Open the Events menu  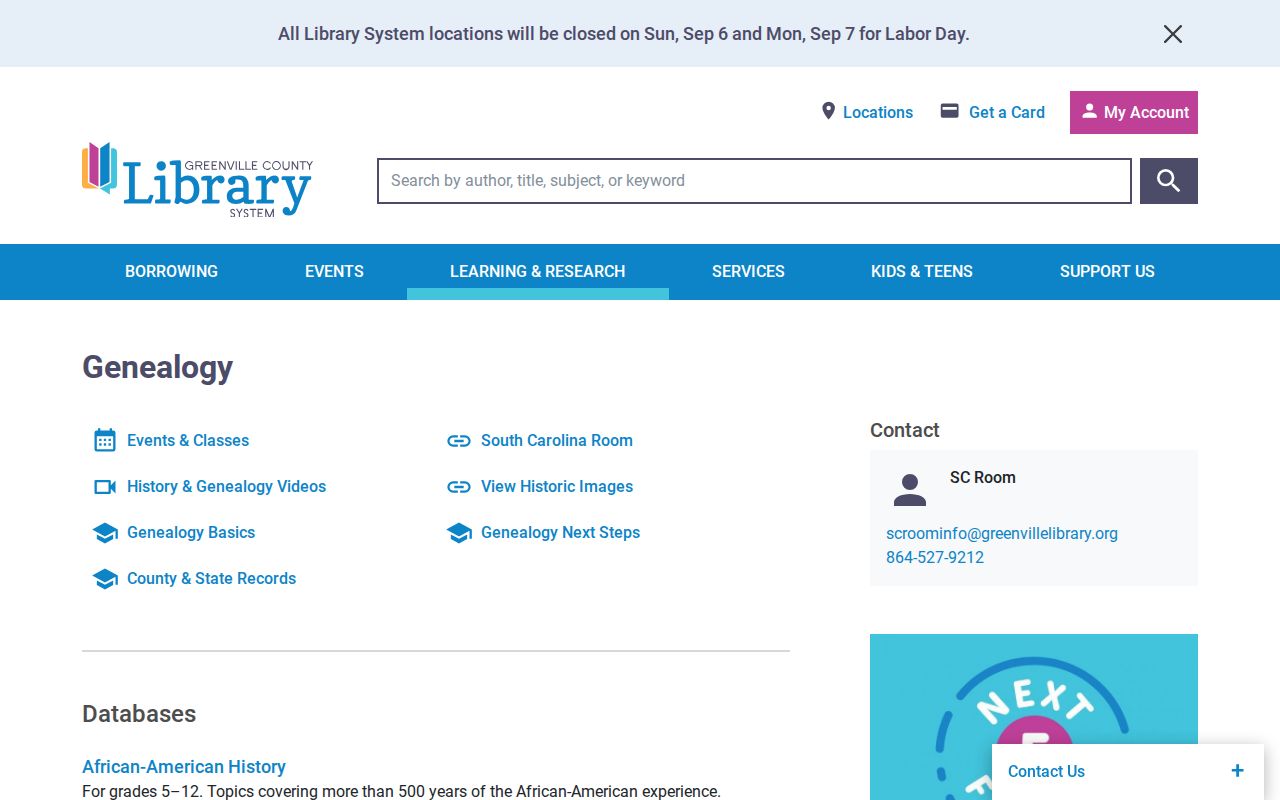(334, 271)
